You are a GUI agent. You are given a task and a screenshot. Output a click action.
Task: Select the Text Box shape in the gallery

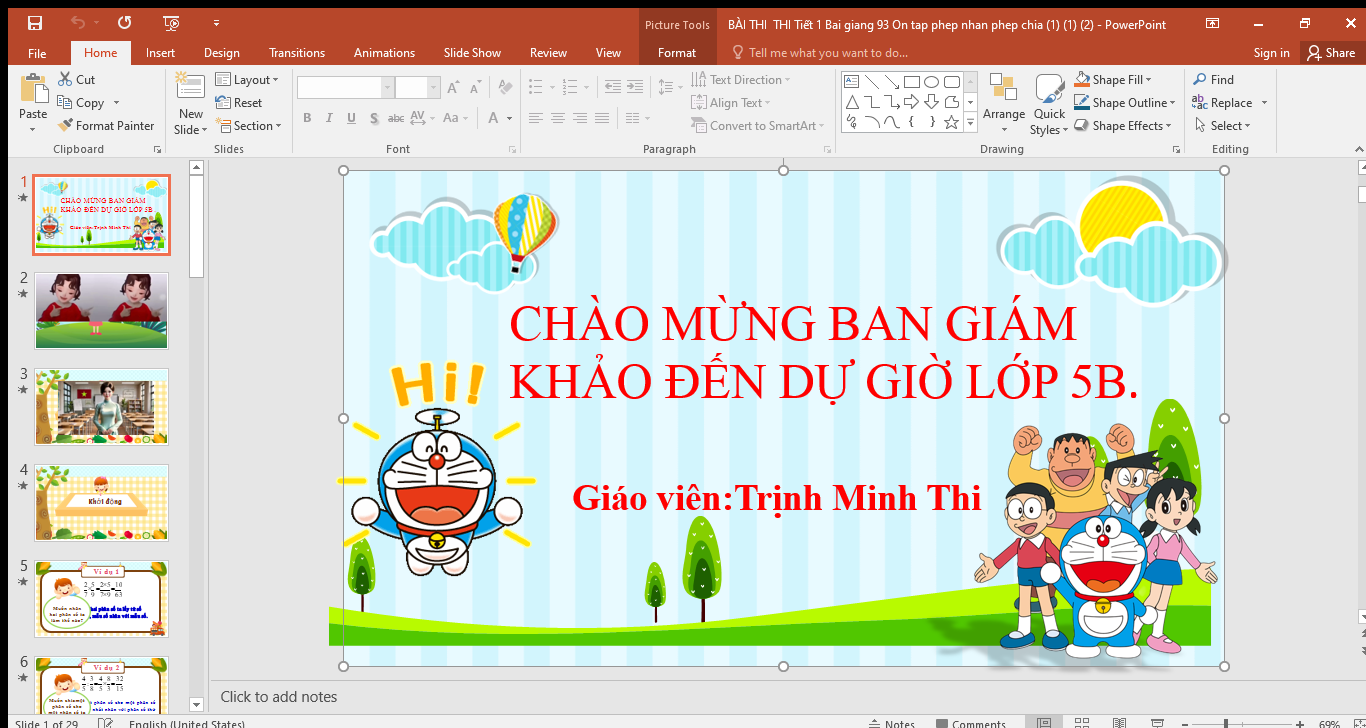852,82
